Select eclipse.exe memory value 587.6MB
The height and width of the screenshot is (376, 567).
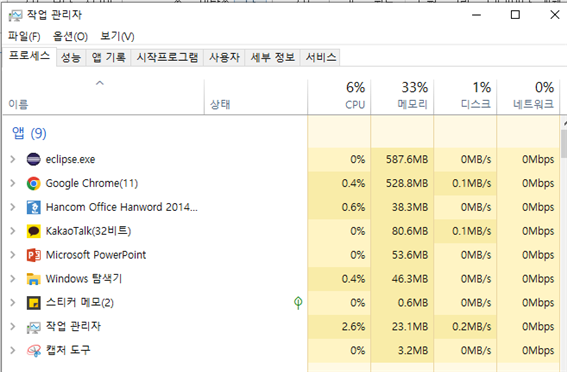[407, 159]
